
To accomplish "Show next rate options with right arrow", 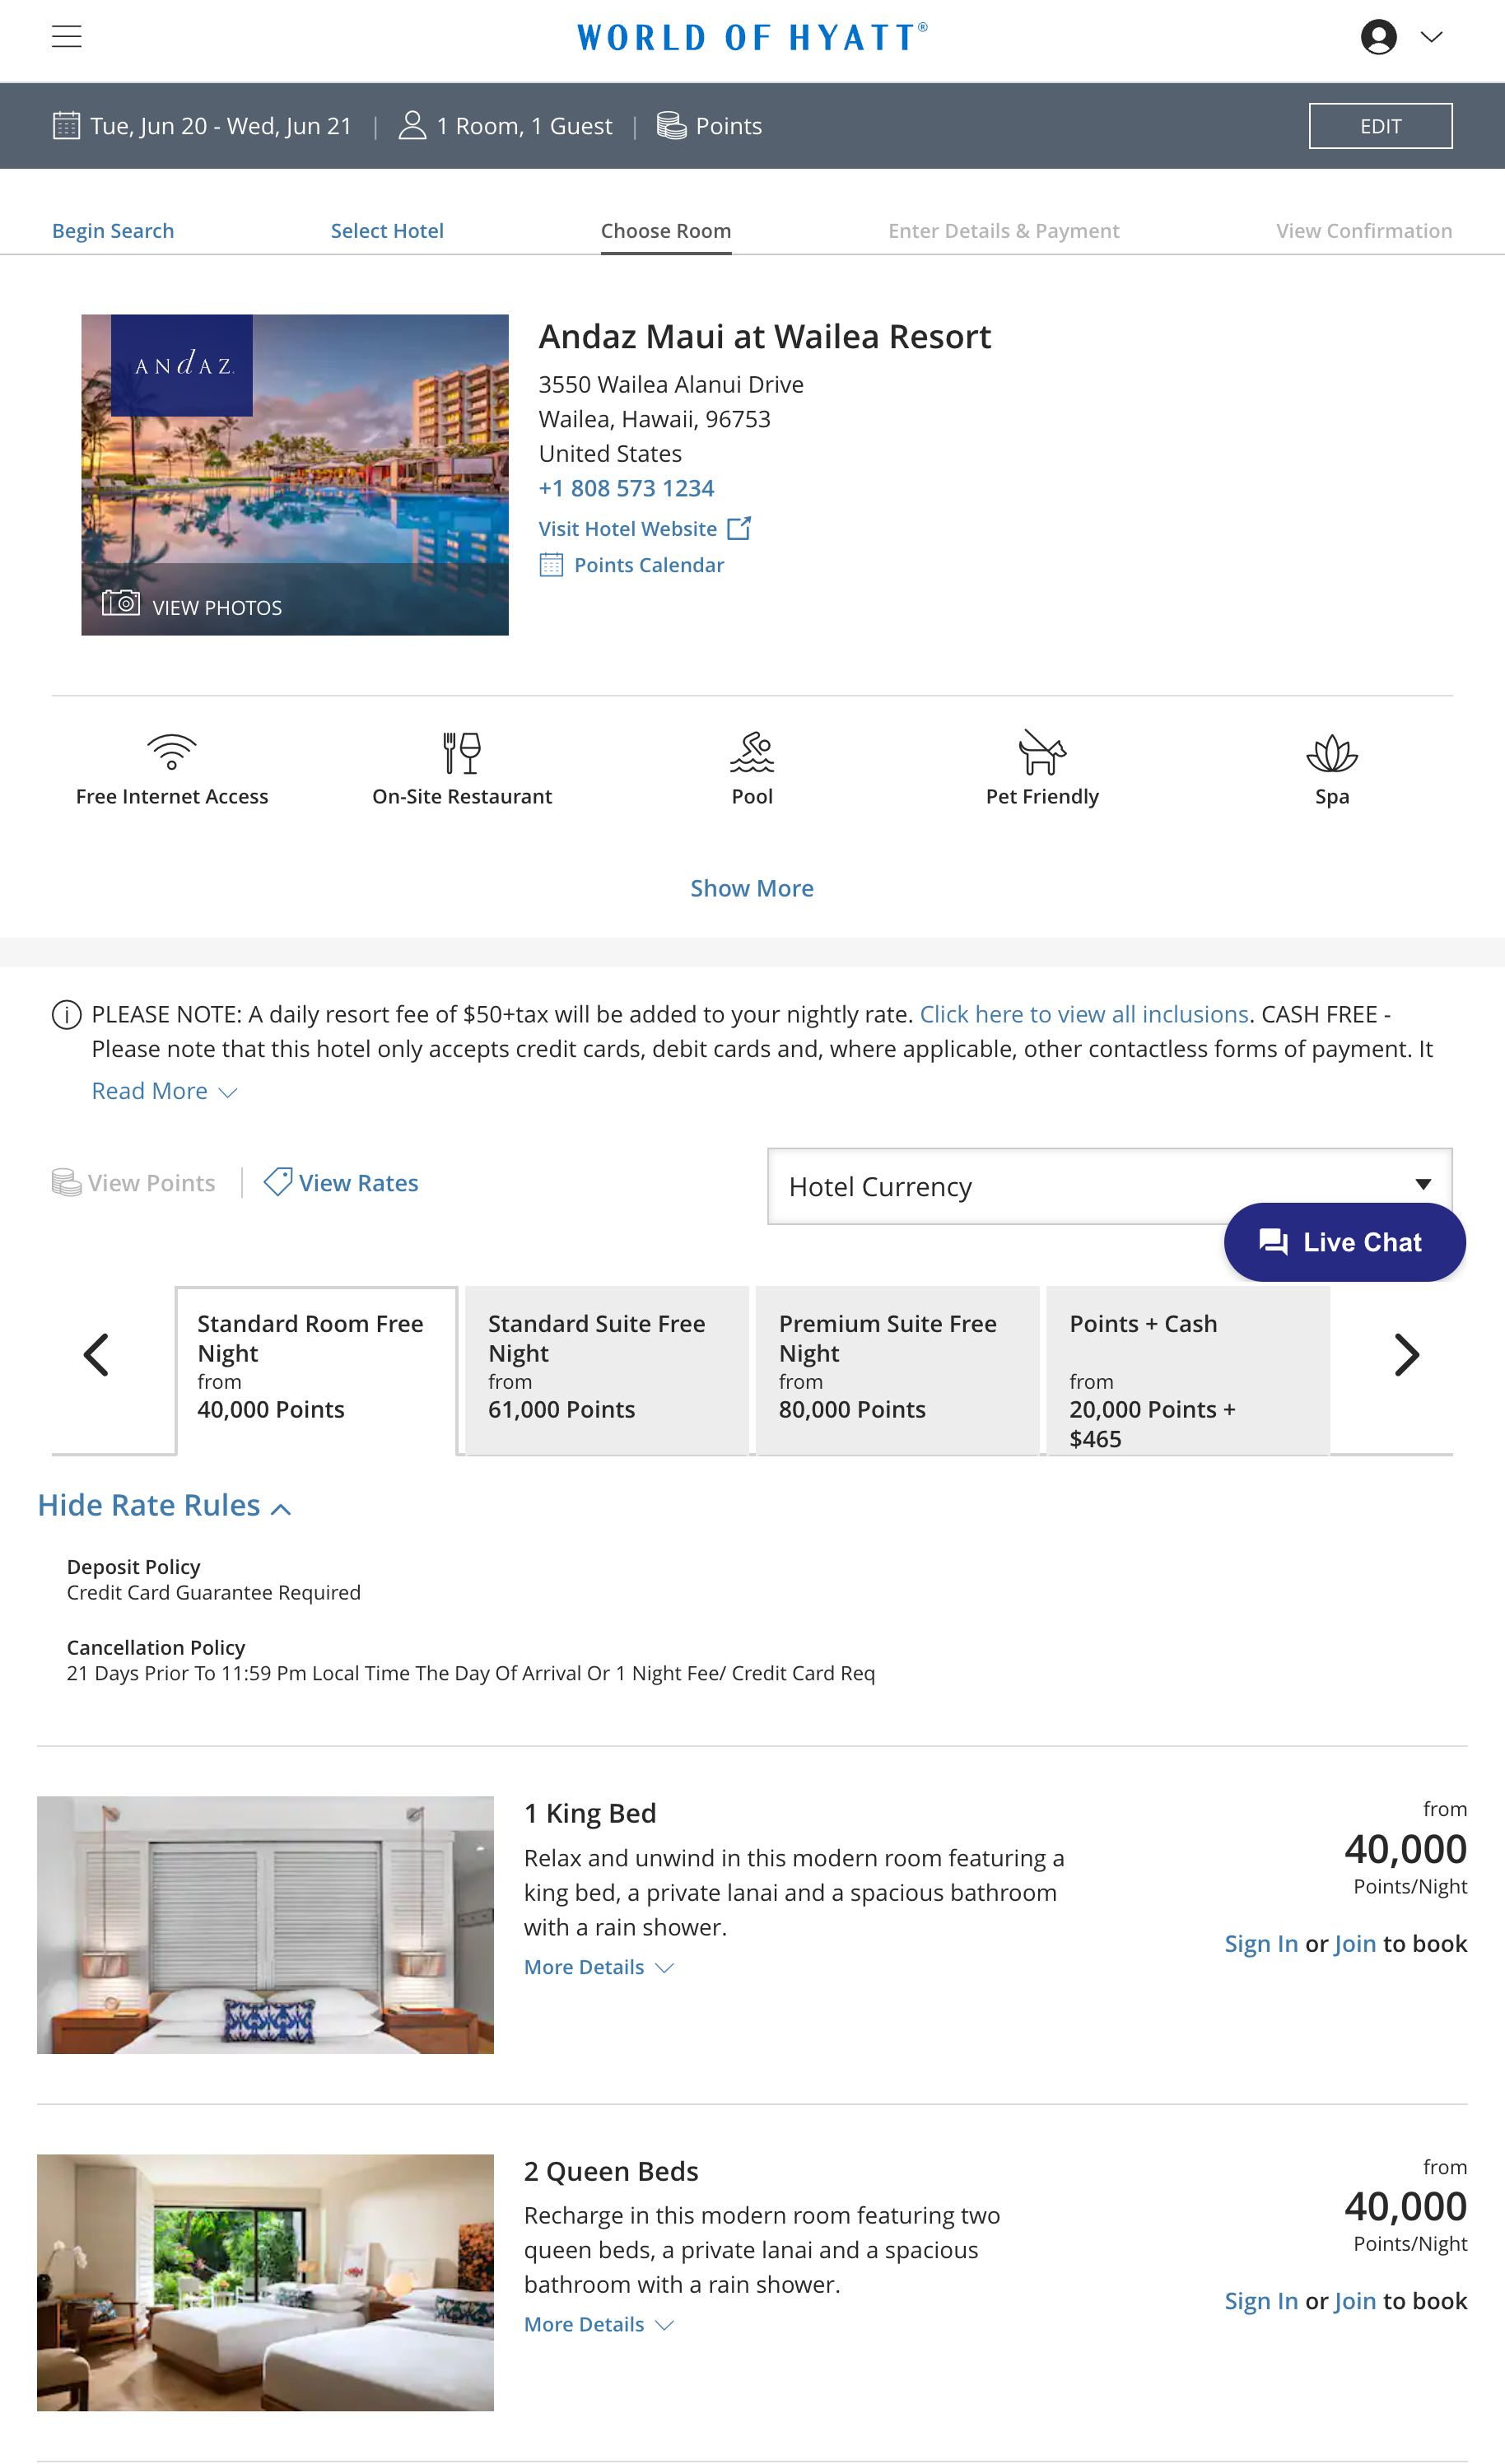I will click(1406, 1355).
